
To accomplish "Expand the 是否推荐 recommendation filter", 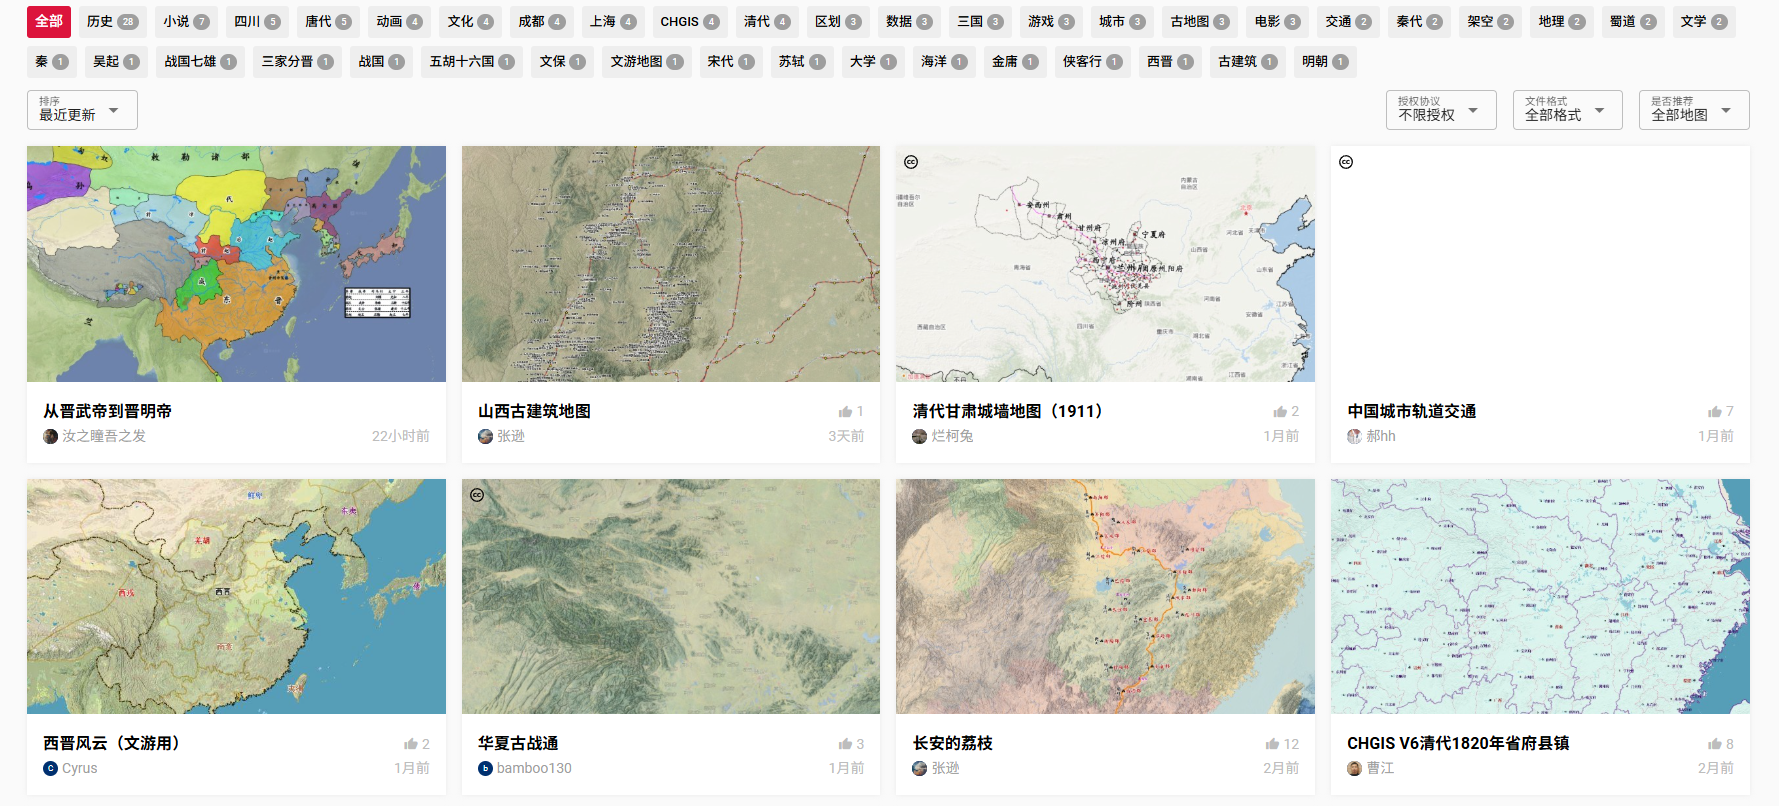I will [1693, 110].
